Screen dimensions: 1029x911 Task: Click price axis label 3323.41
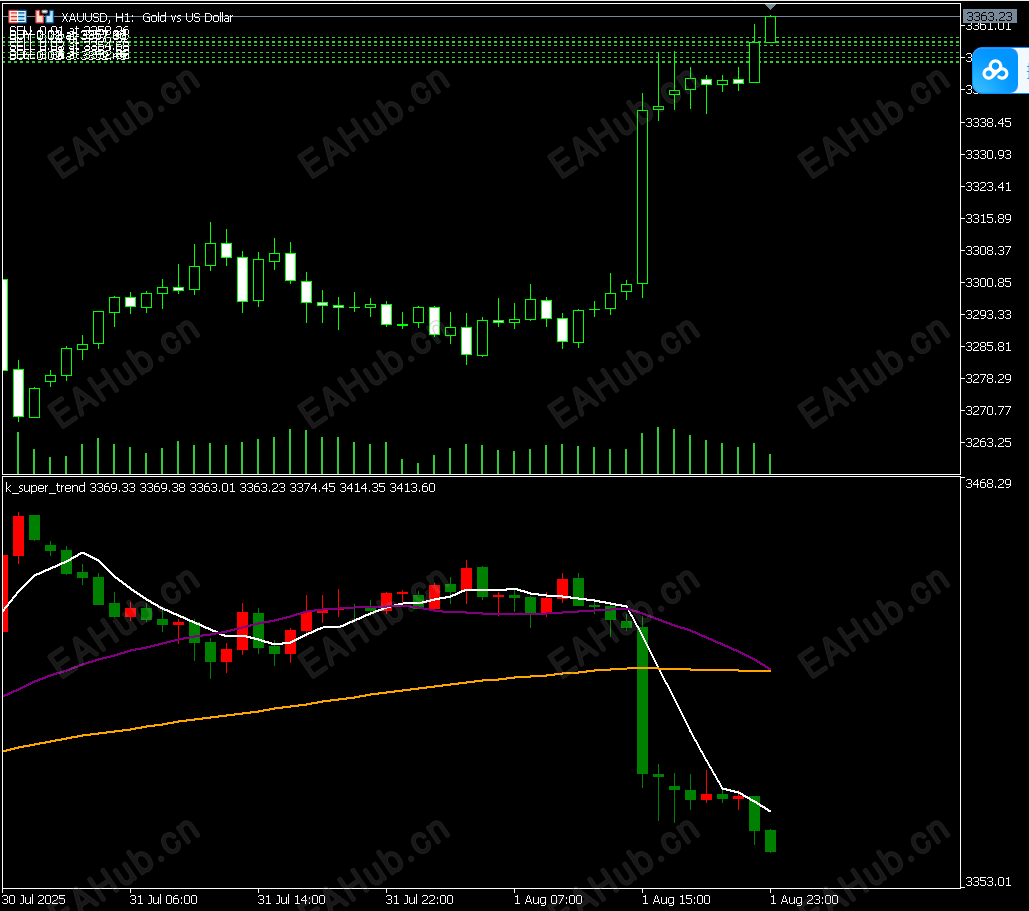point(989,186)
